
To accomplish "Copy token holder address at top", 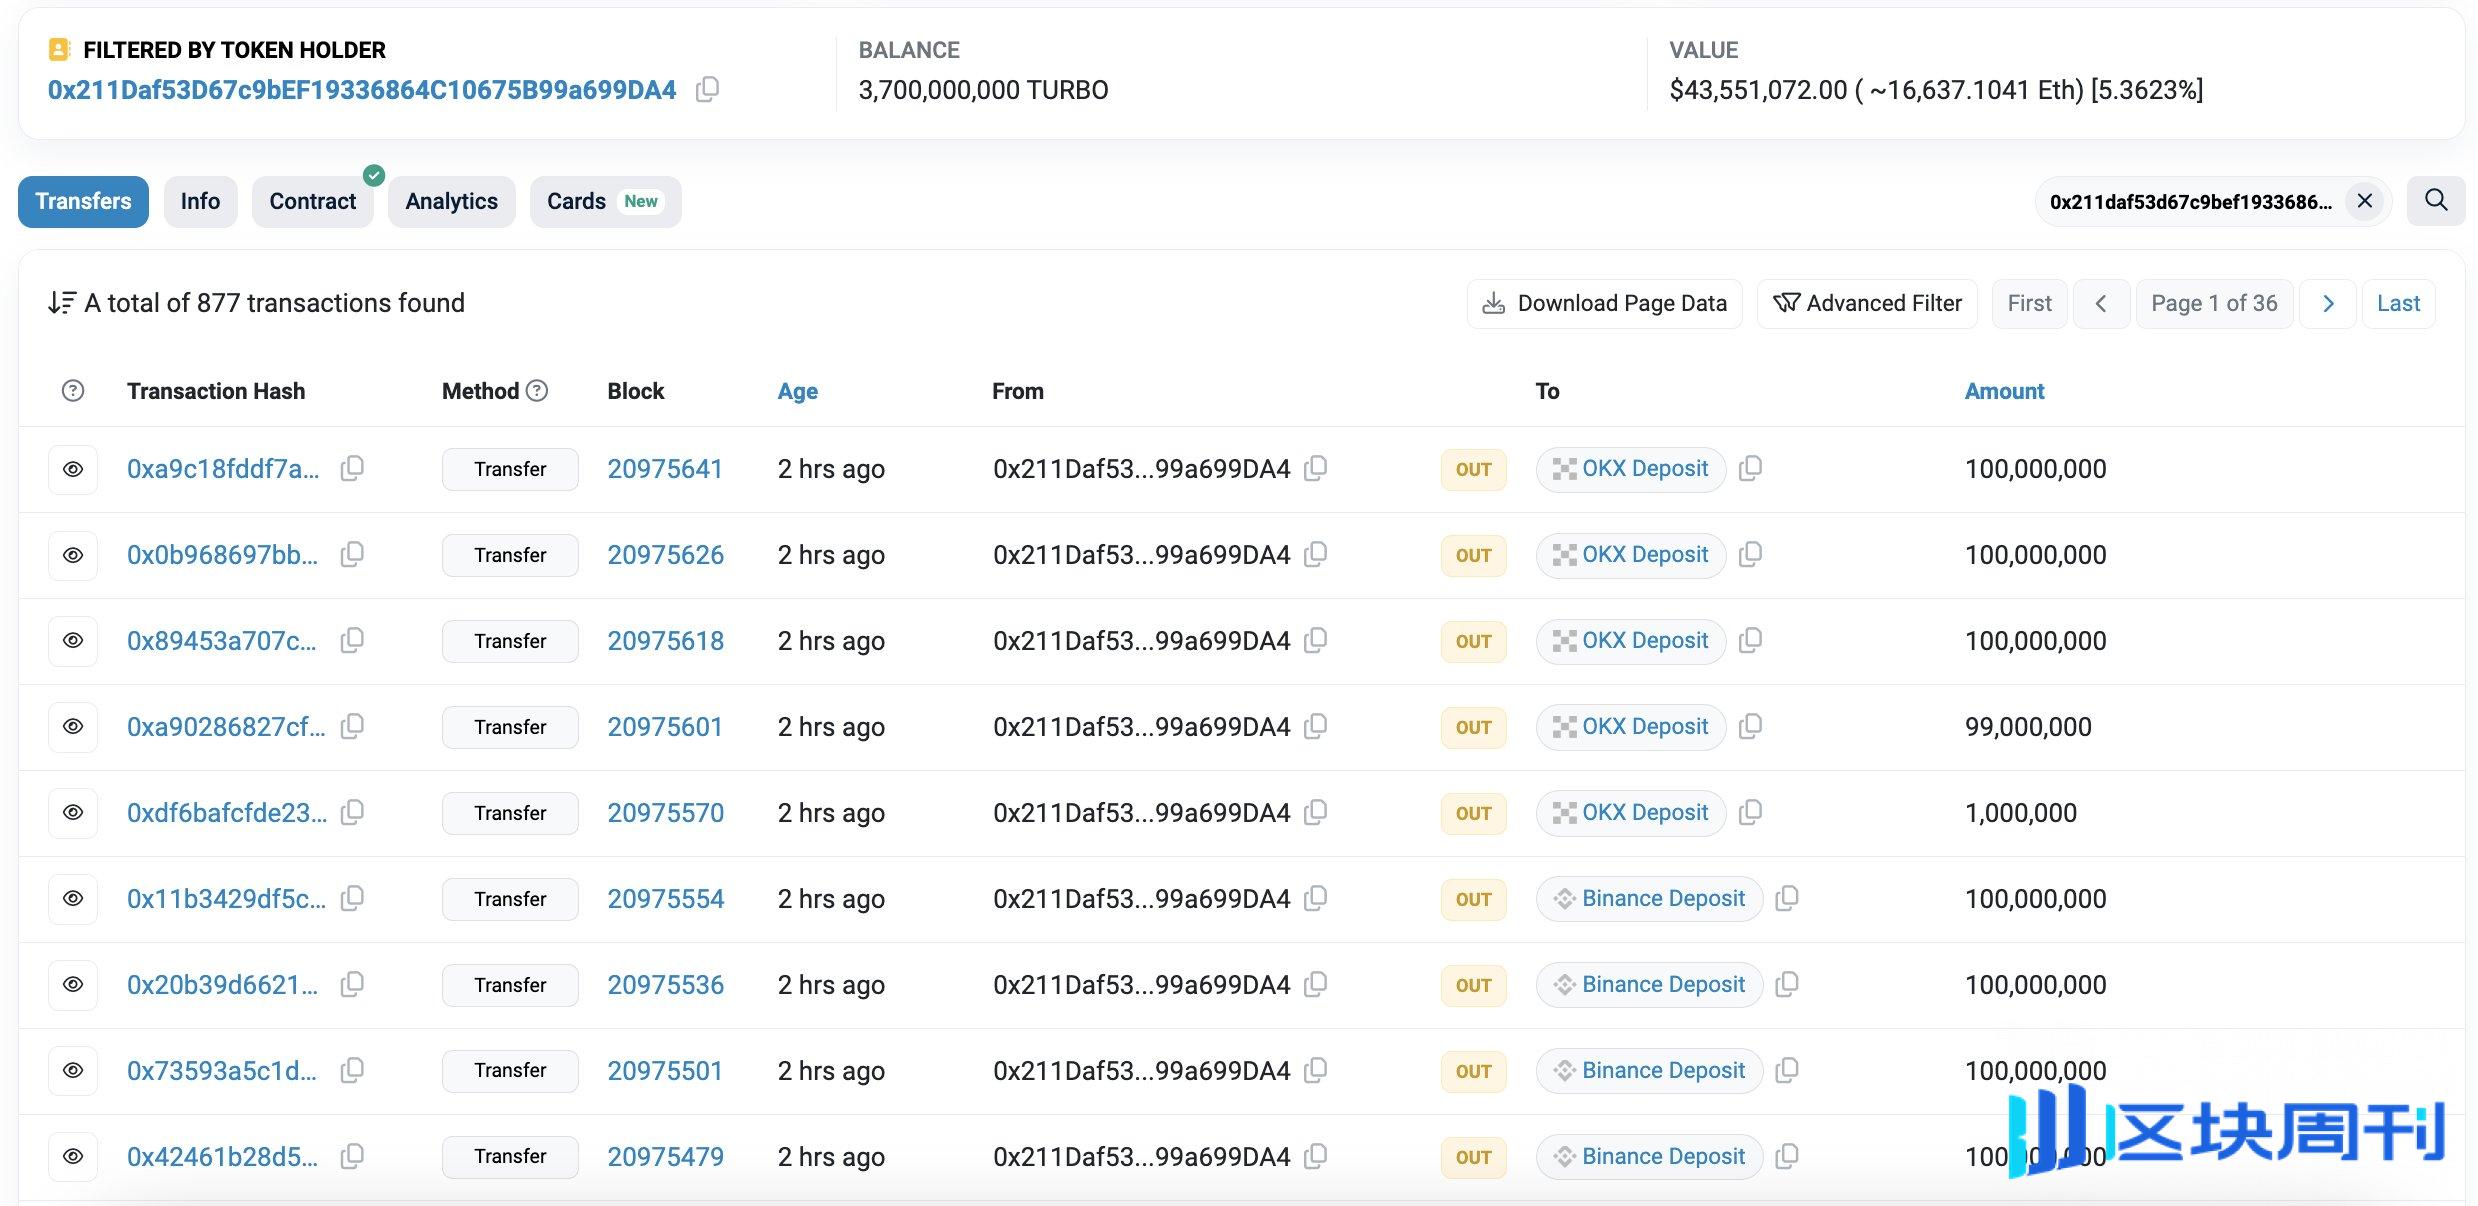I will (x=707, y=90).
